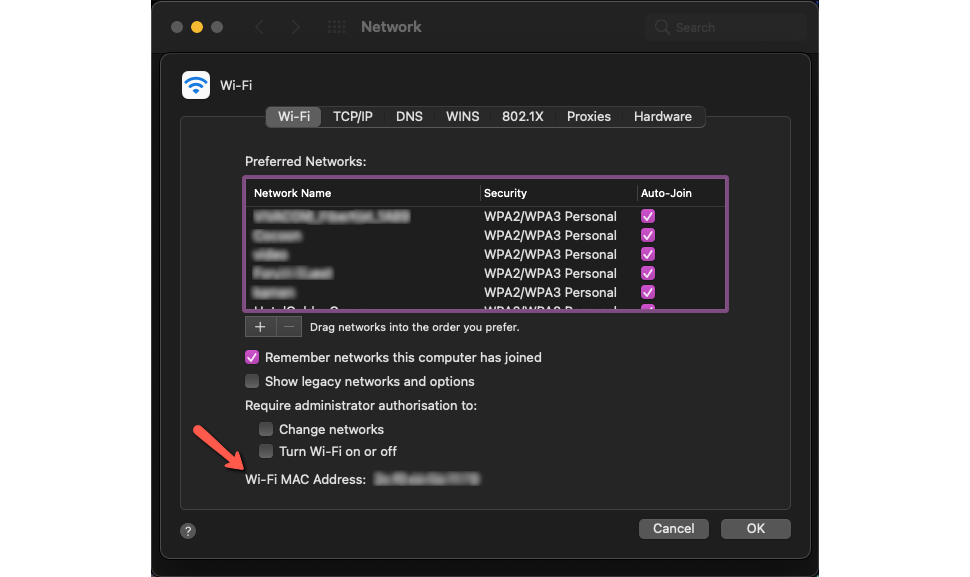This screenshot has width=970, height=577.
Task: Go to the Proxies tab
Action: point(588,117)
